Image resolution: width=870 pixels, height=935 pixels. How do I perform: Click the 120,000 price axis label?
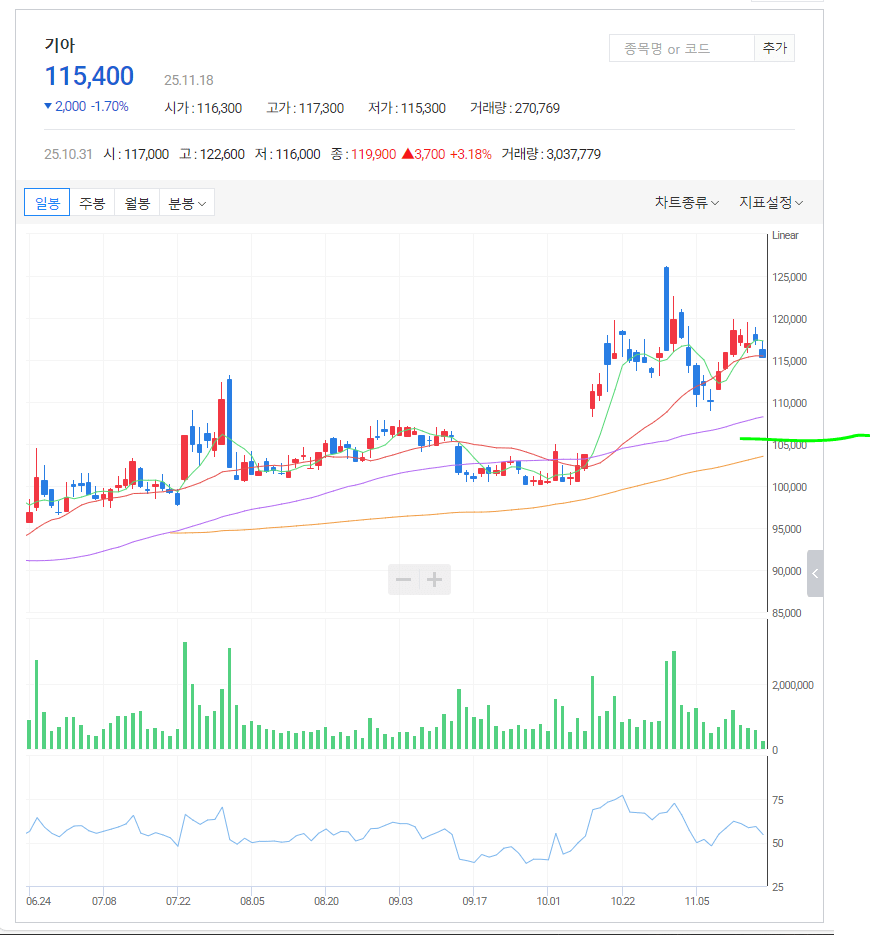(789, 319)
